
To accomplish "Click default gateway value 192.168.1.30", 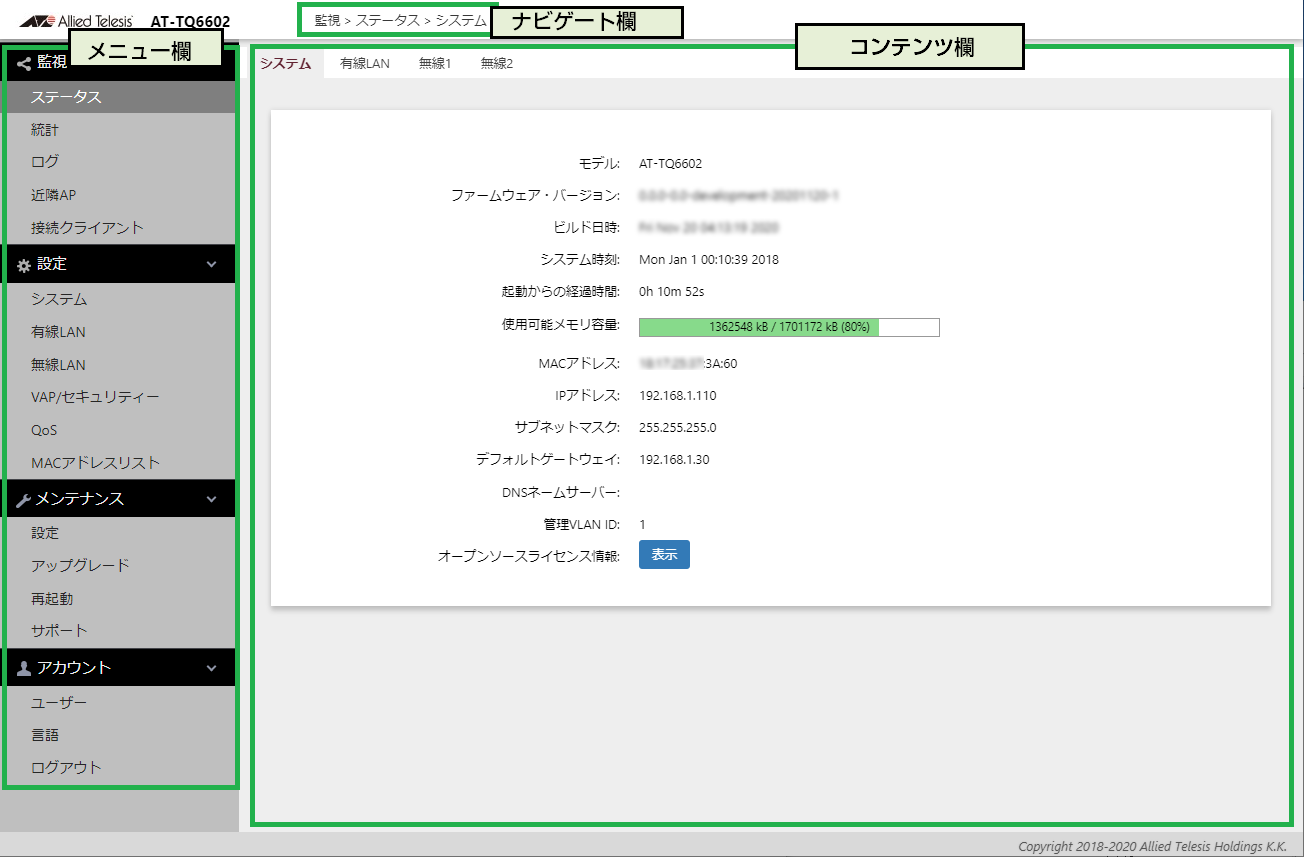I will [x=674, y=460].
